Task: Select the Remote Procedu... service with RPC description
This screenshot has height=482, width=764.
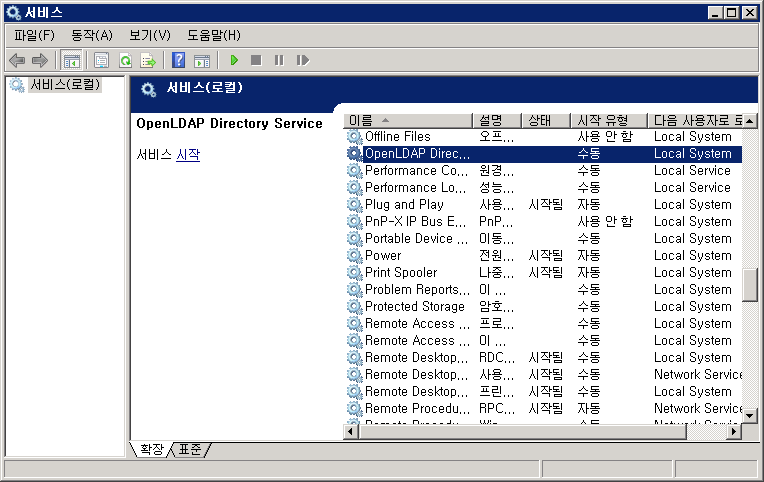Action: [543, 408]
